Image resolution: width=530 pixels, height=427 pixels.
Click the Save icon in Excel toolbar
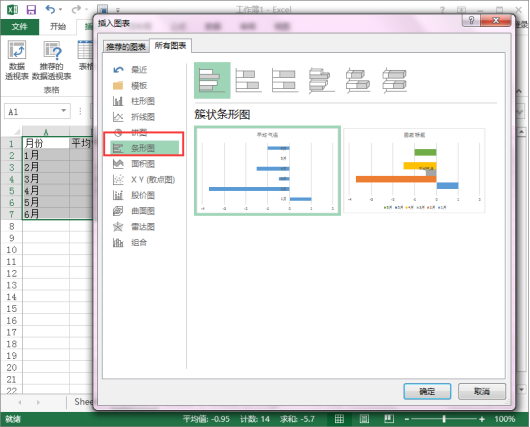31,9
